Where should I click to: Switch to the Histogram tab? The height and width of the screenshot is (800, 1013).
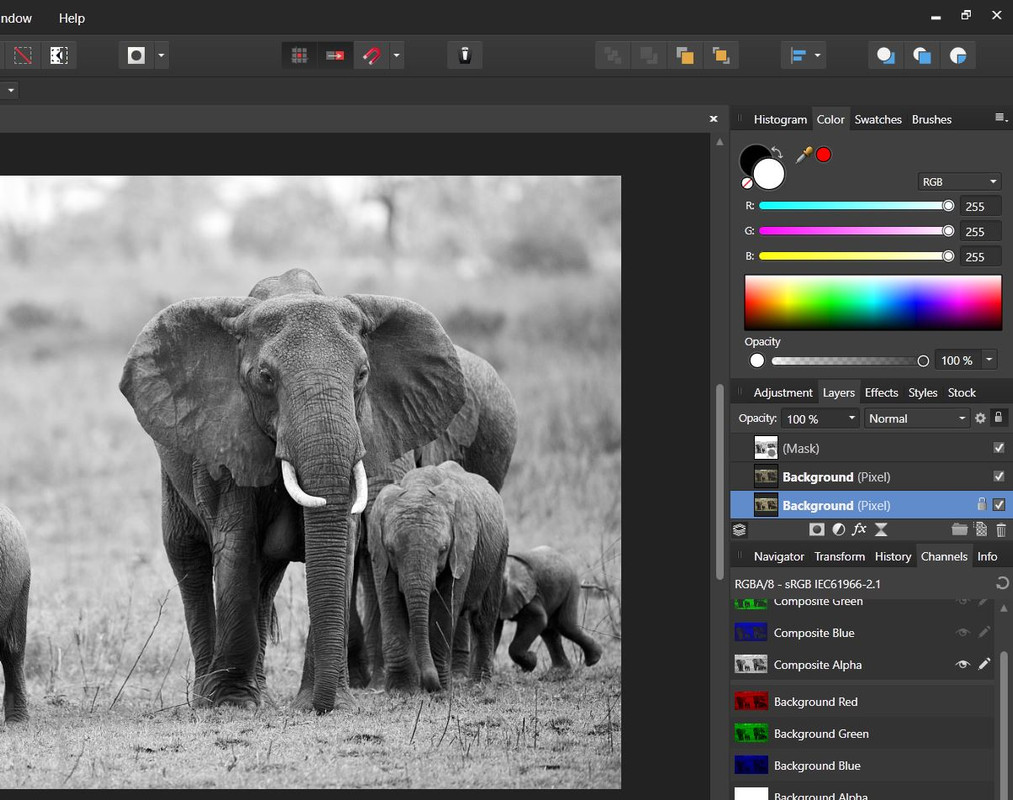point(780,120)
